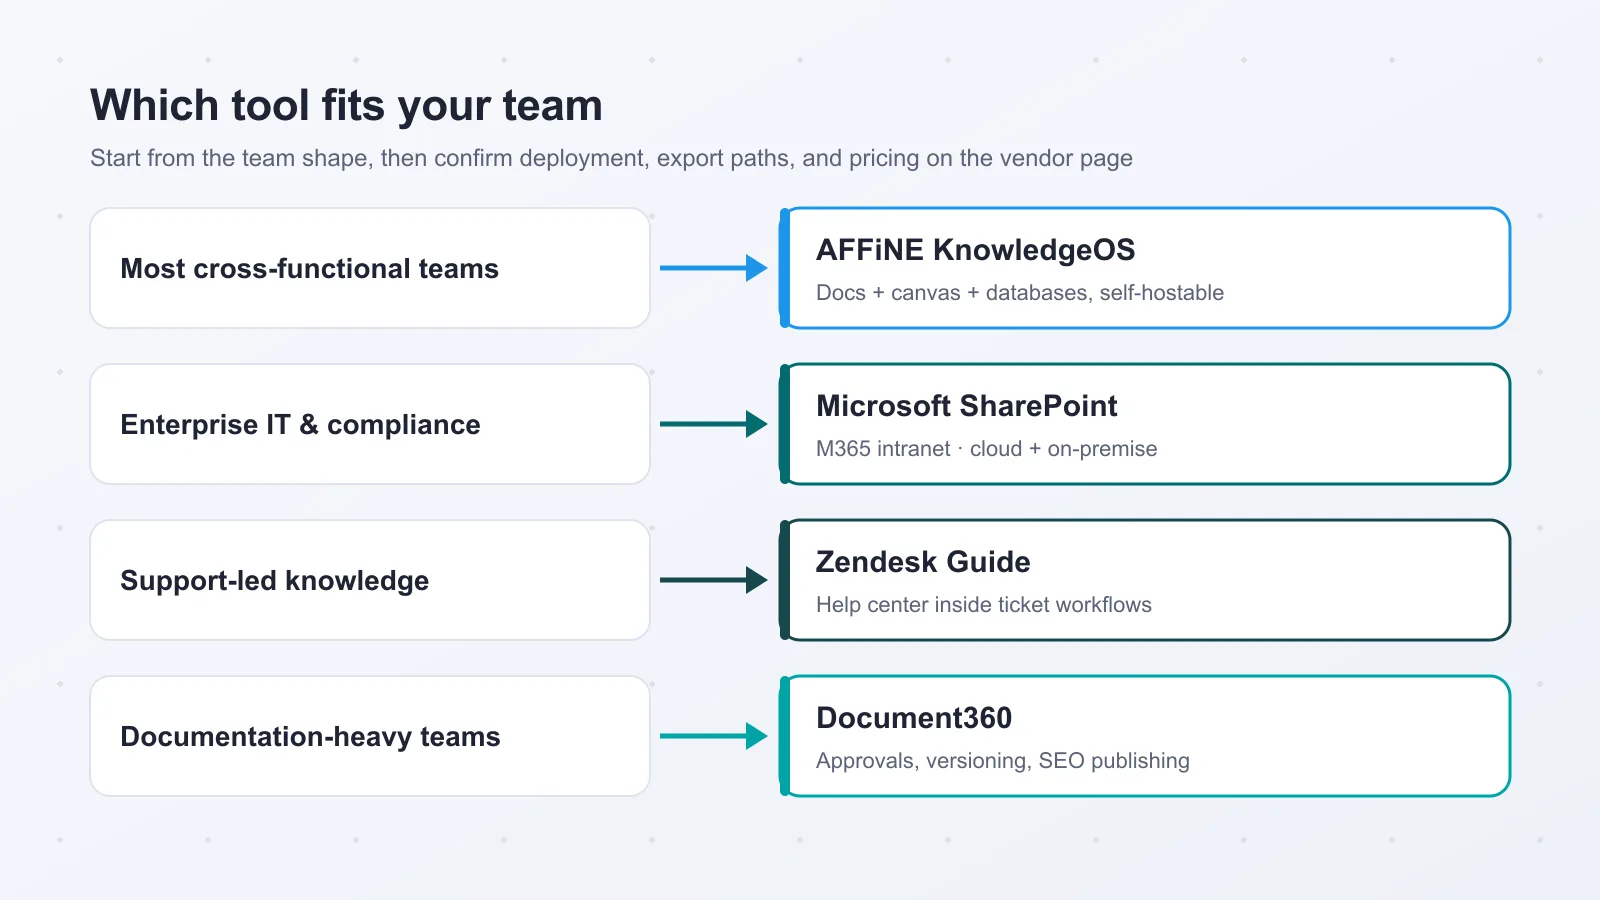Click "M365 intranet · cloud + on-premise" text

tap(986, 449)
